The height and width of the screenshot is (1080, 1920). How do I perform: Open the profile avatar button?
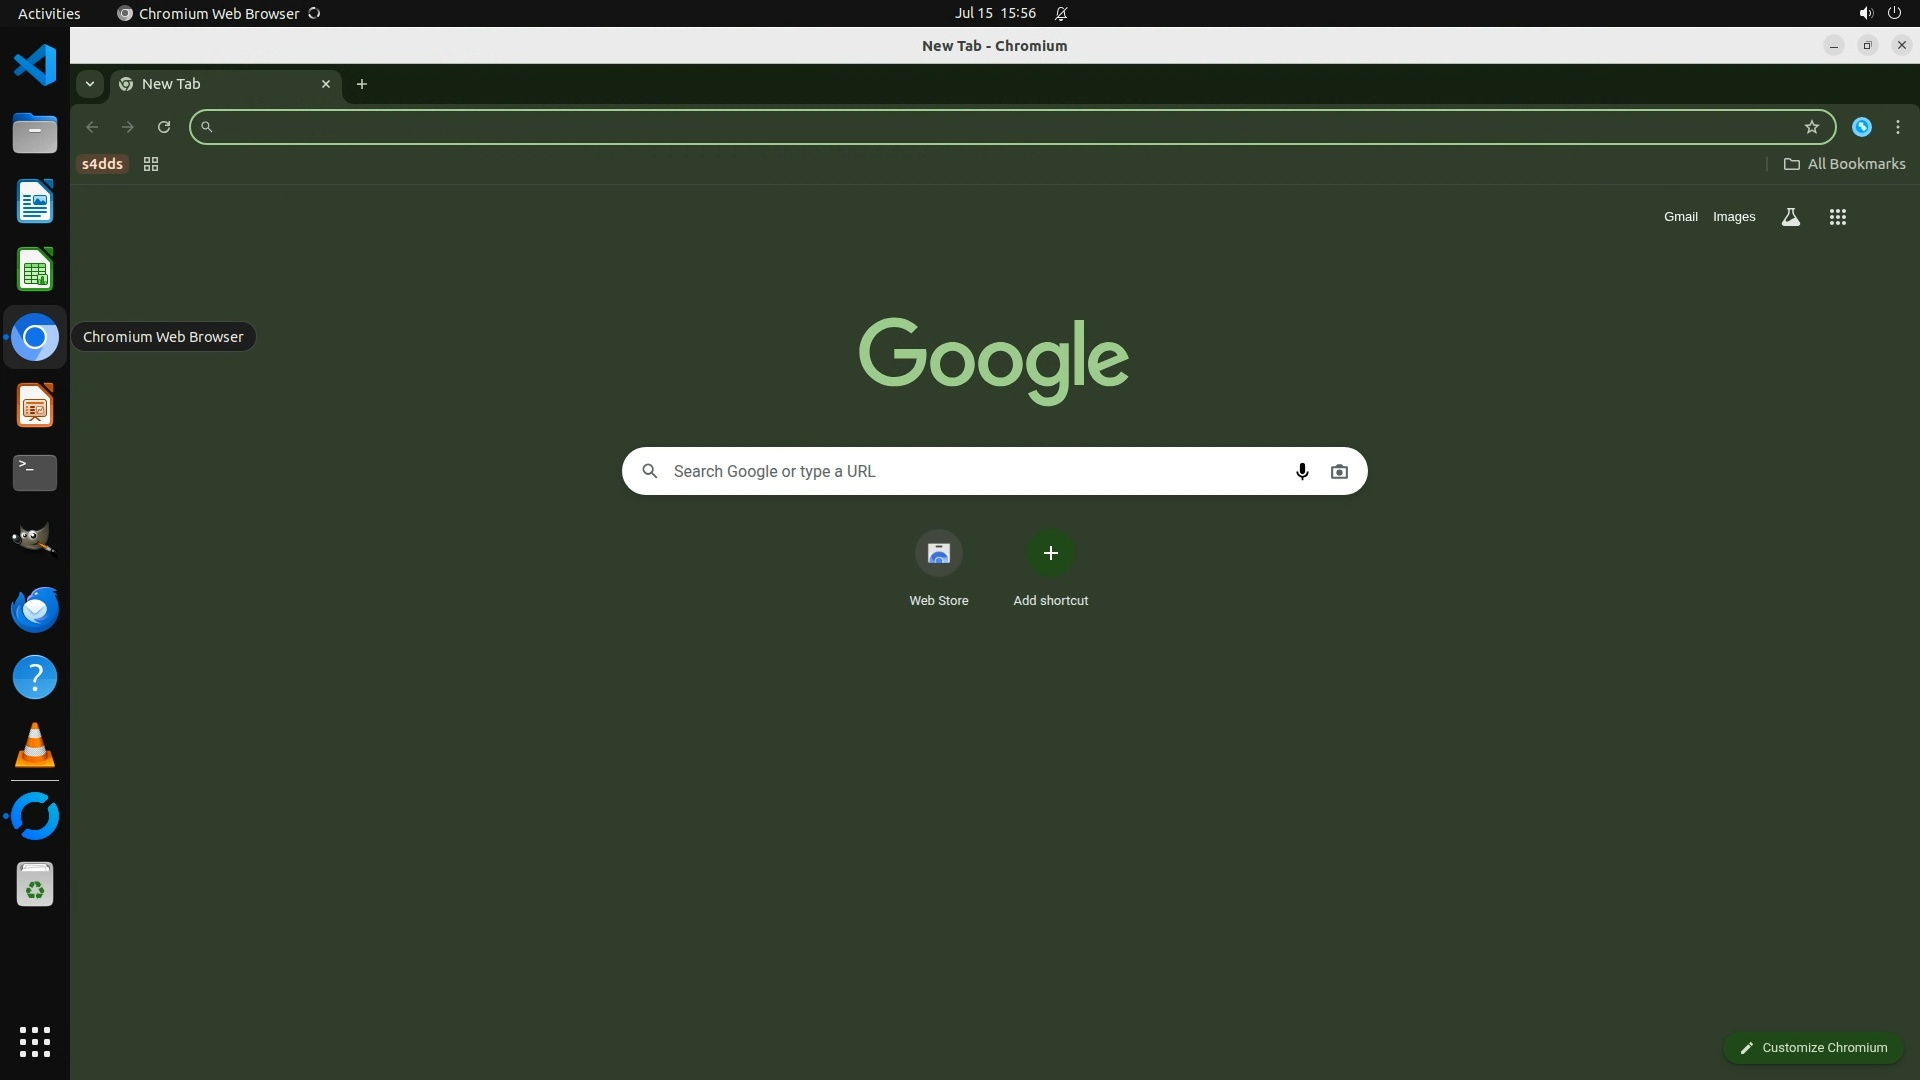1861,127
